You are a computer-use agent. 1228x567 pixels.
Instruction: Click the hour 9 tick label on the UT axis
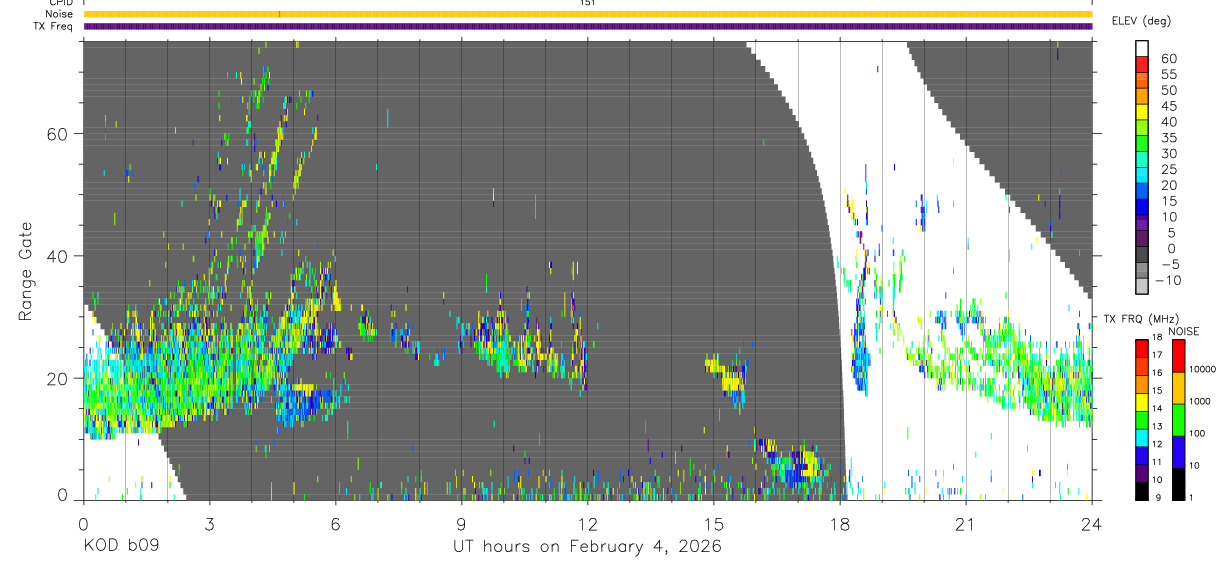coord(461,523)
